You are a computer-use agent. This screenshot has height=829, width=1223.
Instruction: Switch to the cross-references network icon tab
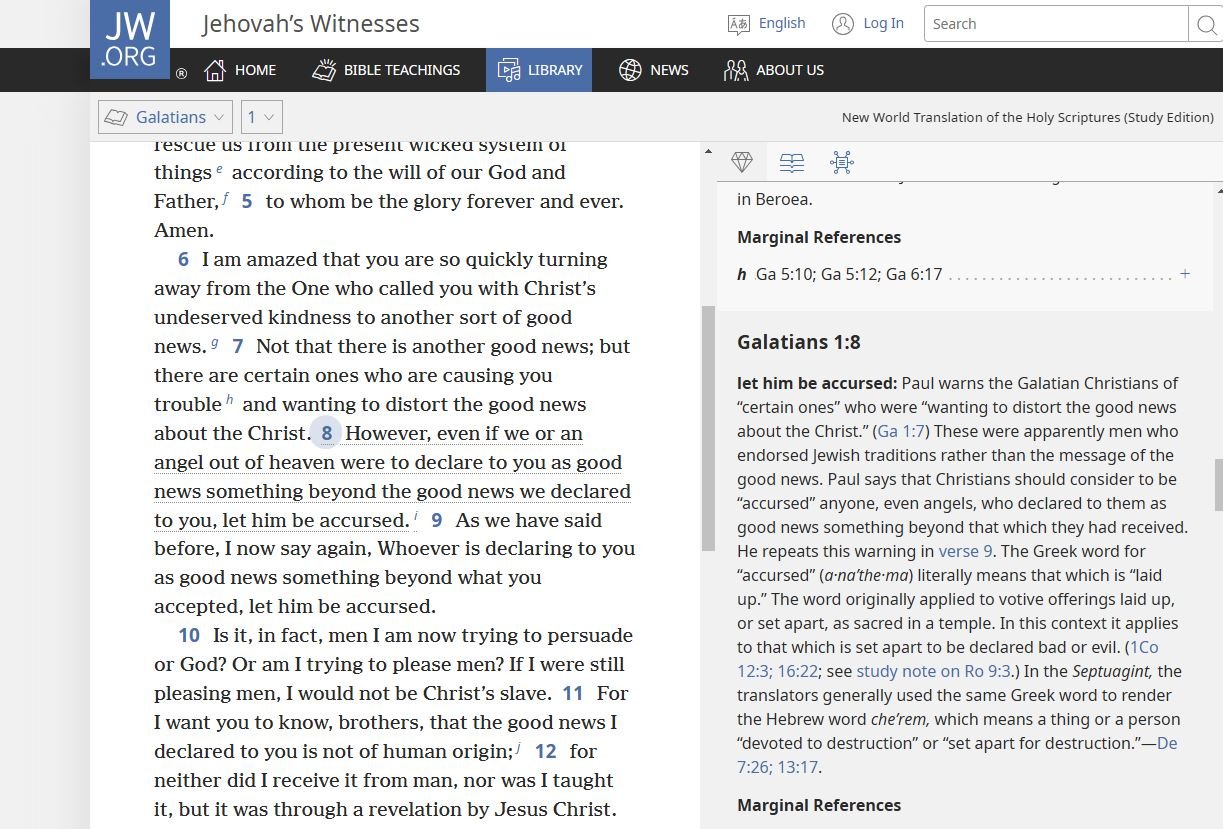tap(842, 162)
